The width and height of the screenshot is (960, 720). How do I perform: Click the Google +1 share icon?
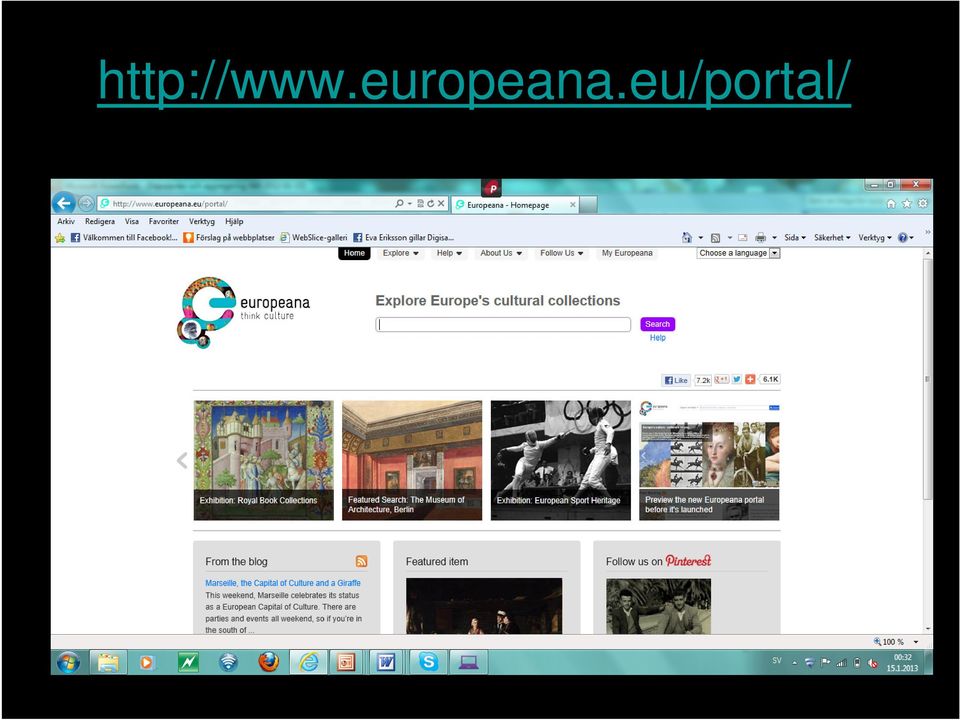coord(722,380)
